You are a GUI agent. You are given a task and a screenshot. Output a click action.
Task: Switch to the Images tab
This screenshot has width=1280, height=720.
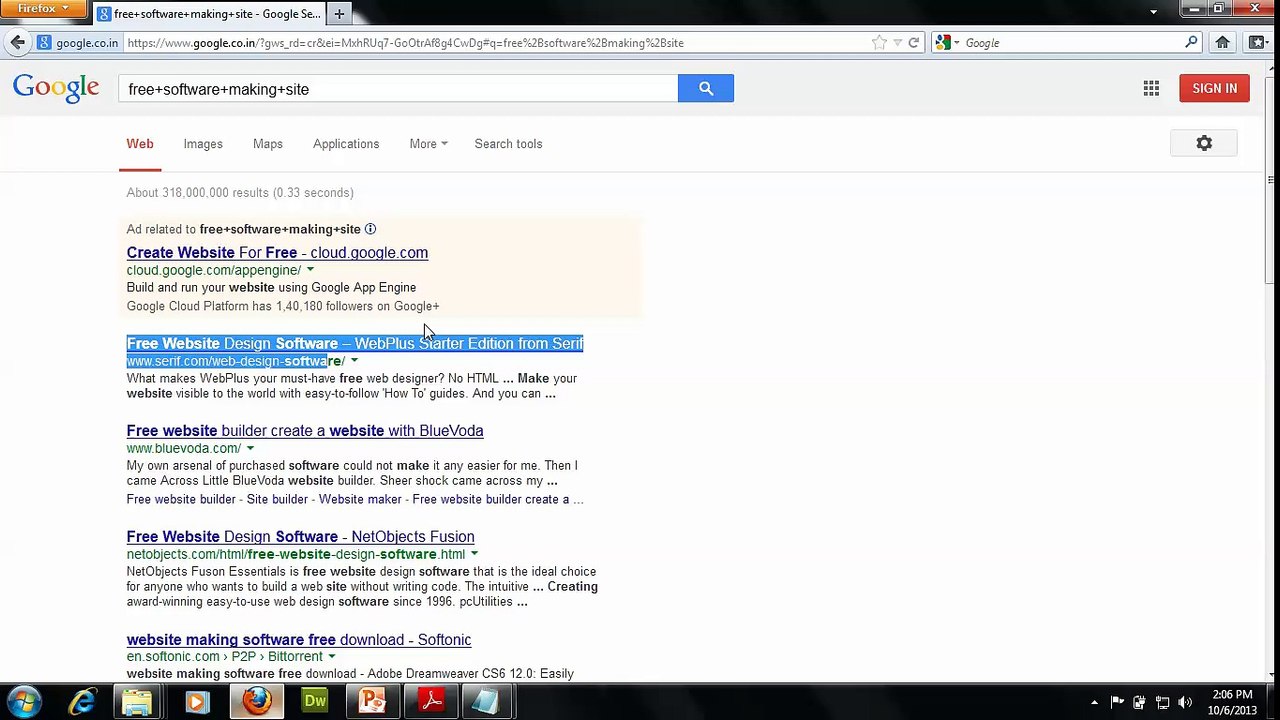click(203, 144)
